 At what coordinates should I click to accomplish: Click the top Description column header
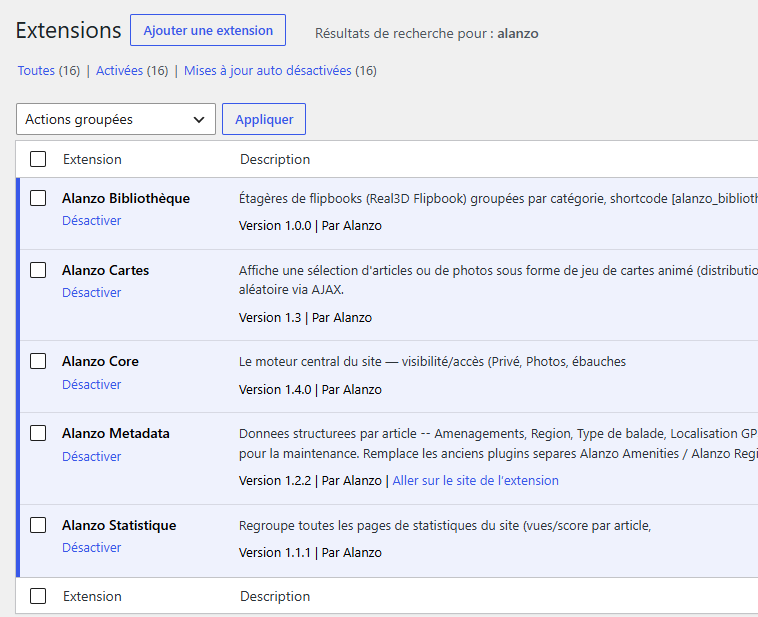click(x=275, y=160)
